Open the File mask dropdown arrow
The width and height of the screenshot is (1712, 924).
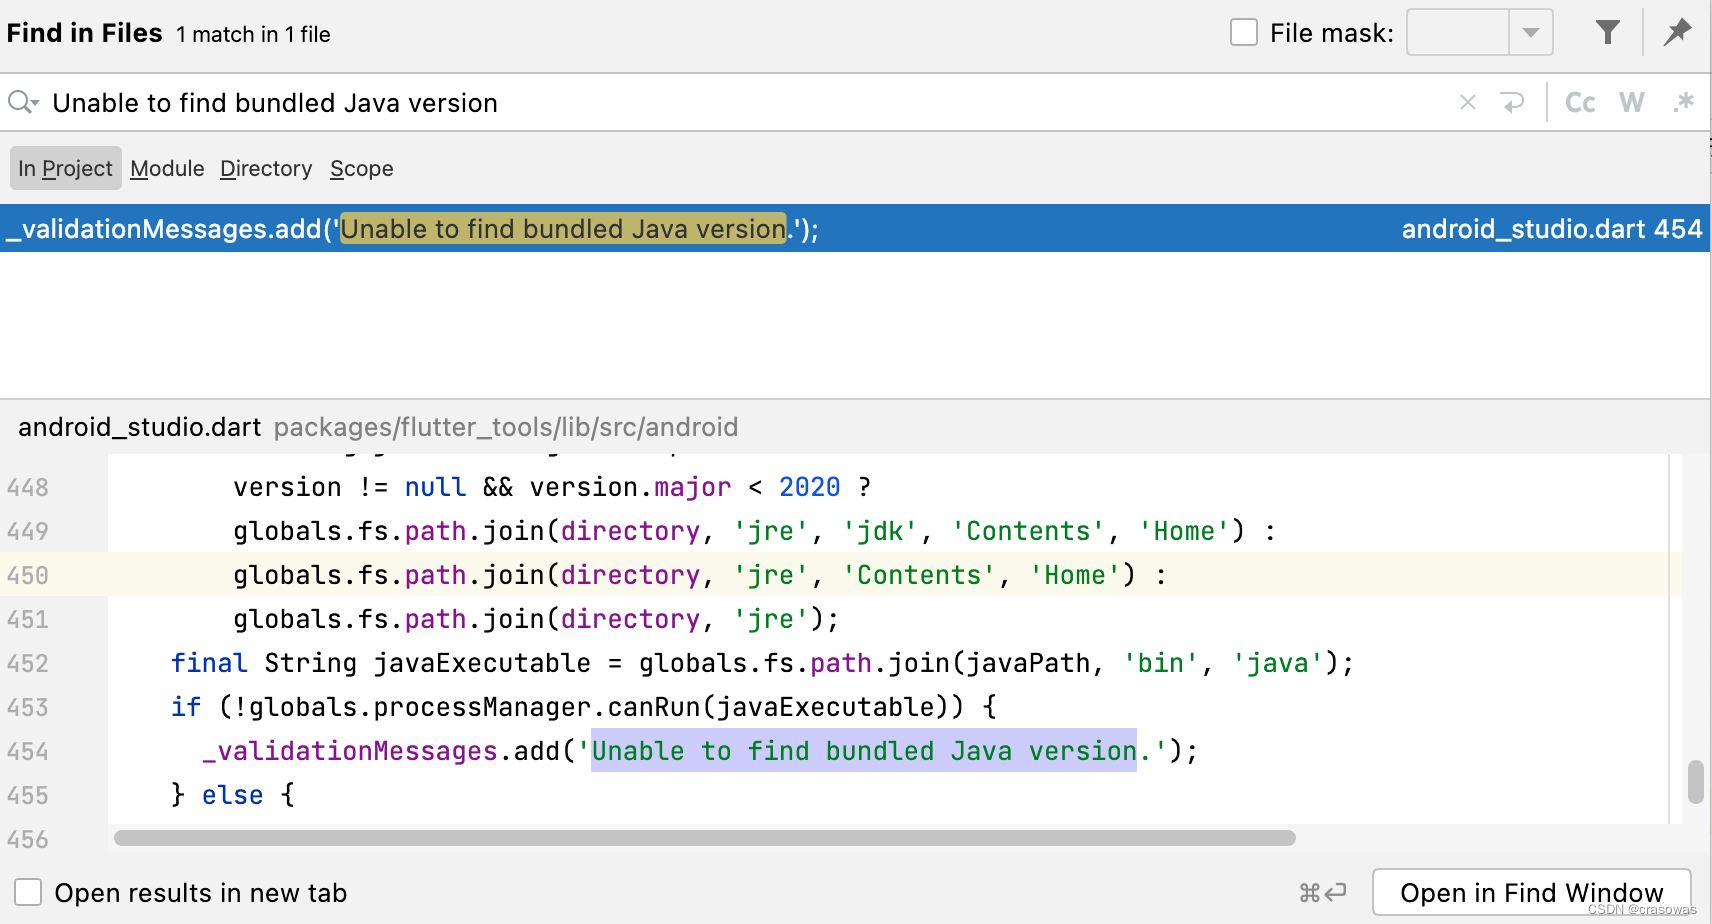(1530, 32)
